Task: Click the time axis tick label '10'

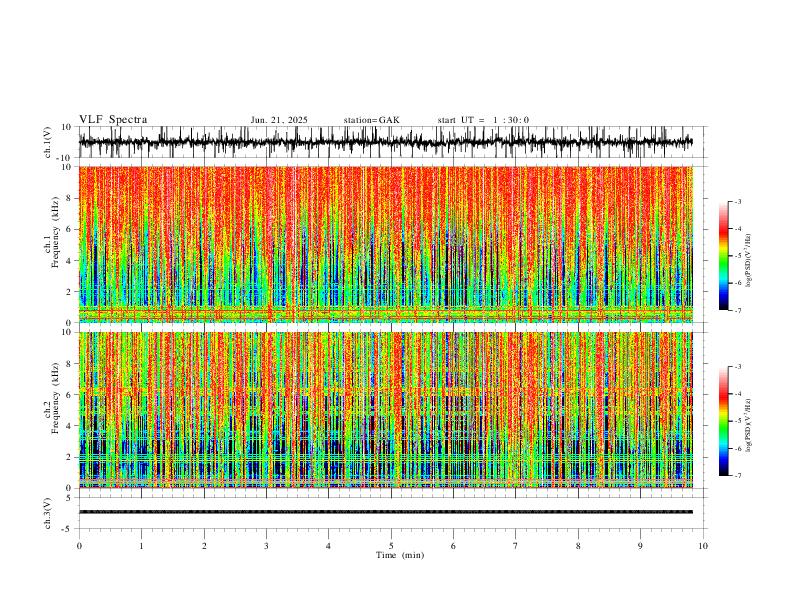Action: pos(703,546)
